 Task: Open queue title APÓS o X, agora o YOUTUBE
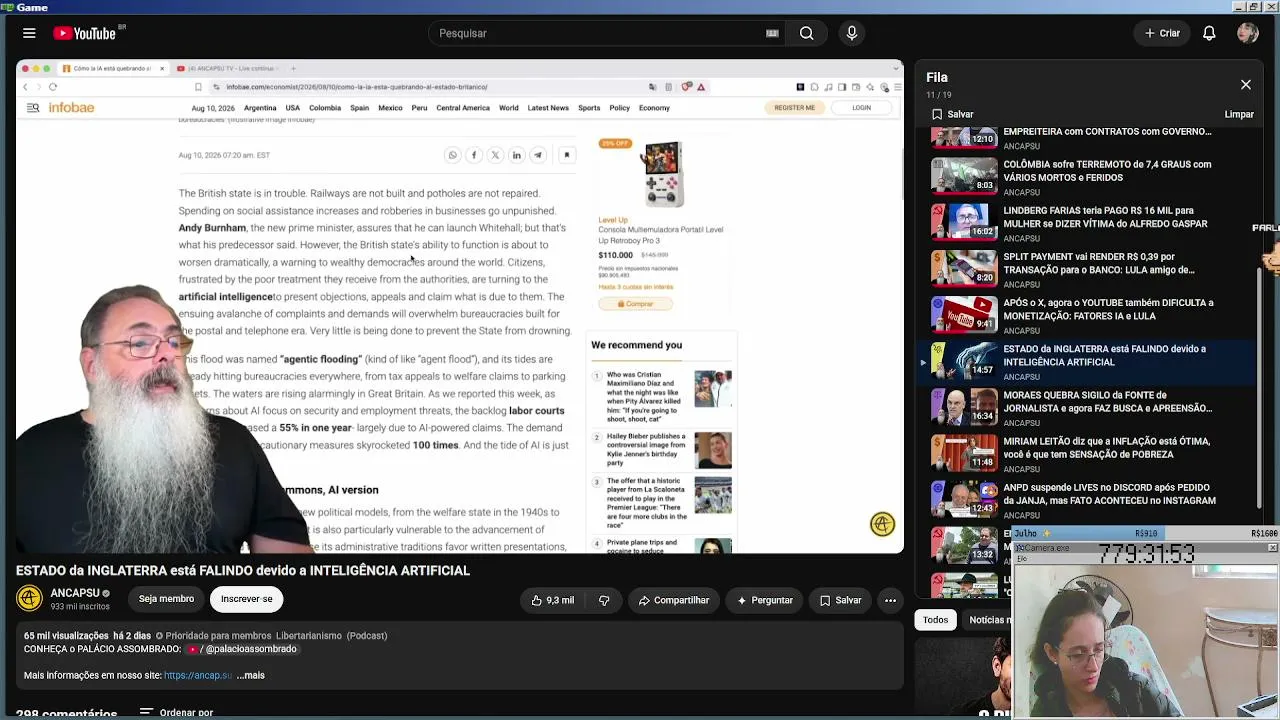pyautogui.click(x=1108, y=309)
